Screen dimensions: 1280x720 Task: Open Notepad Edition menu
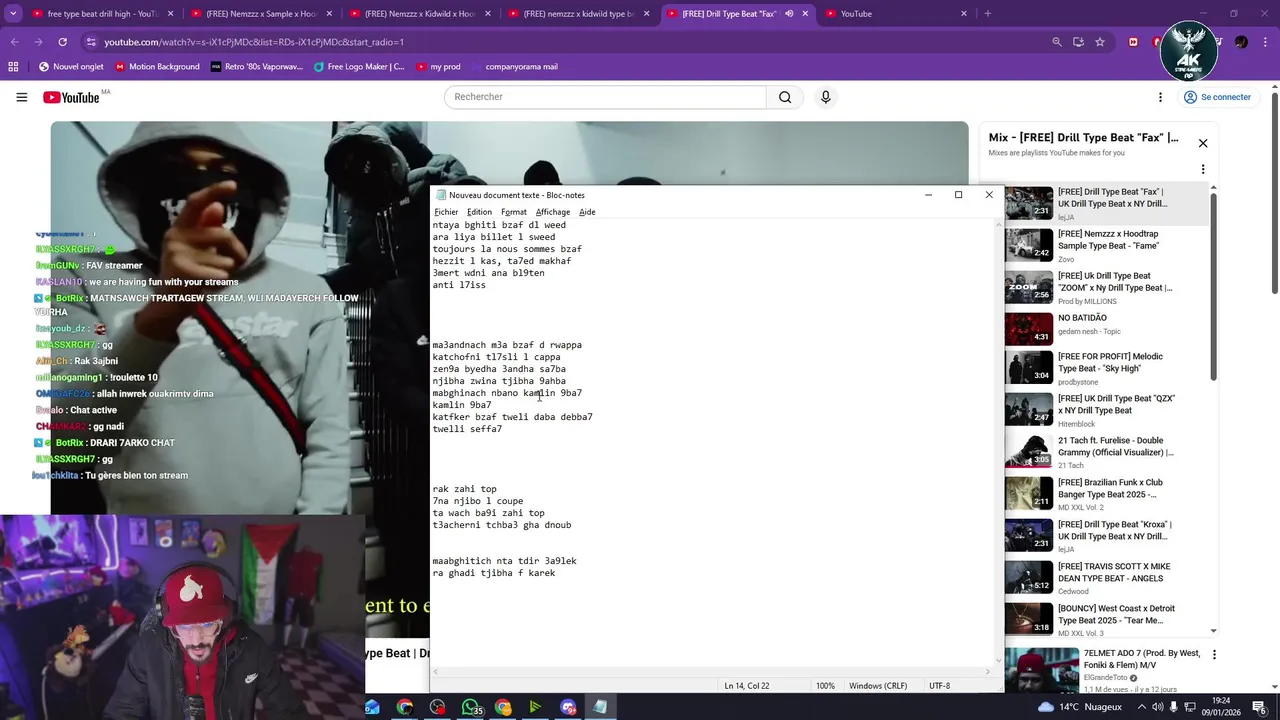(x=479, y=212)
